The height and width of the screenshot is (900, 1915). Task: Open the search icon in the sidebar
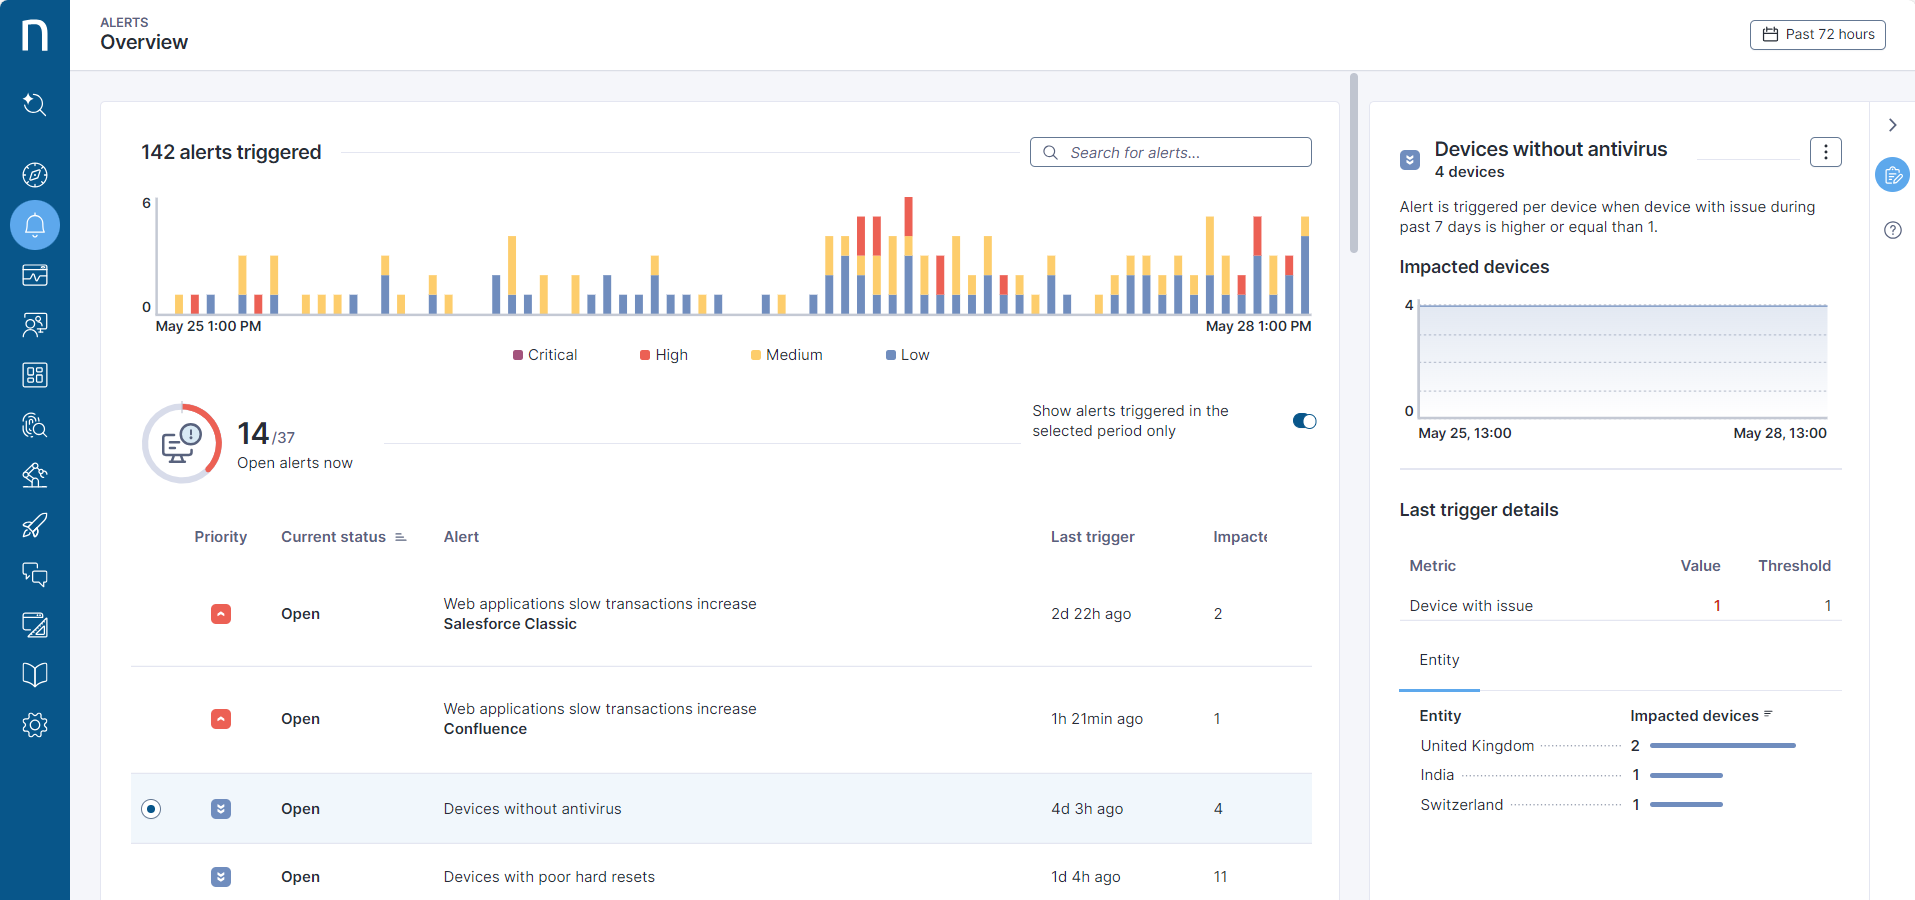coord(35,104)
